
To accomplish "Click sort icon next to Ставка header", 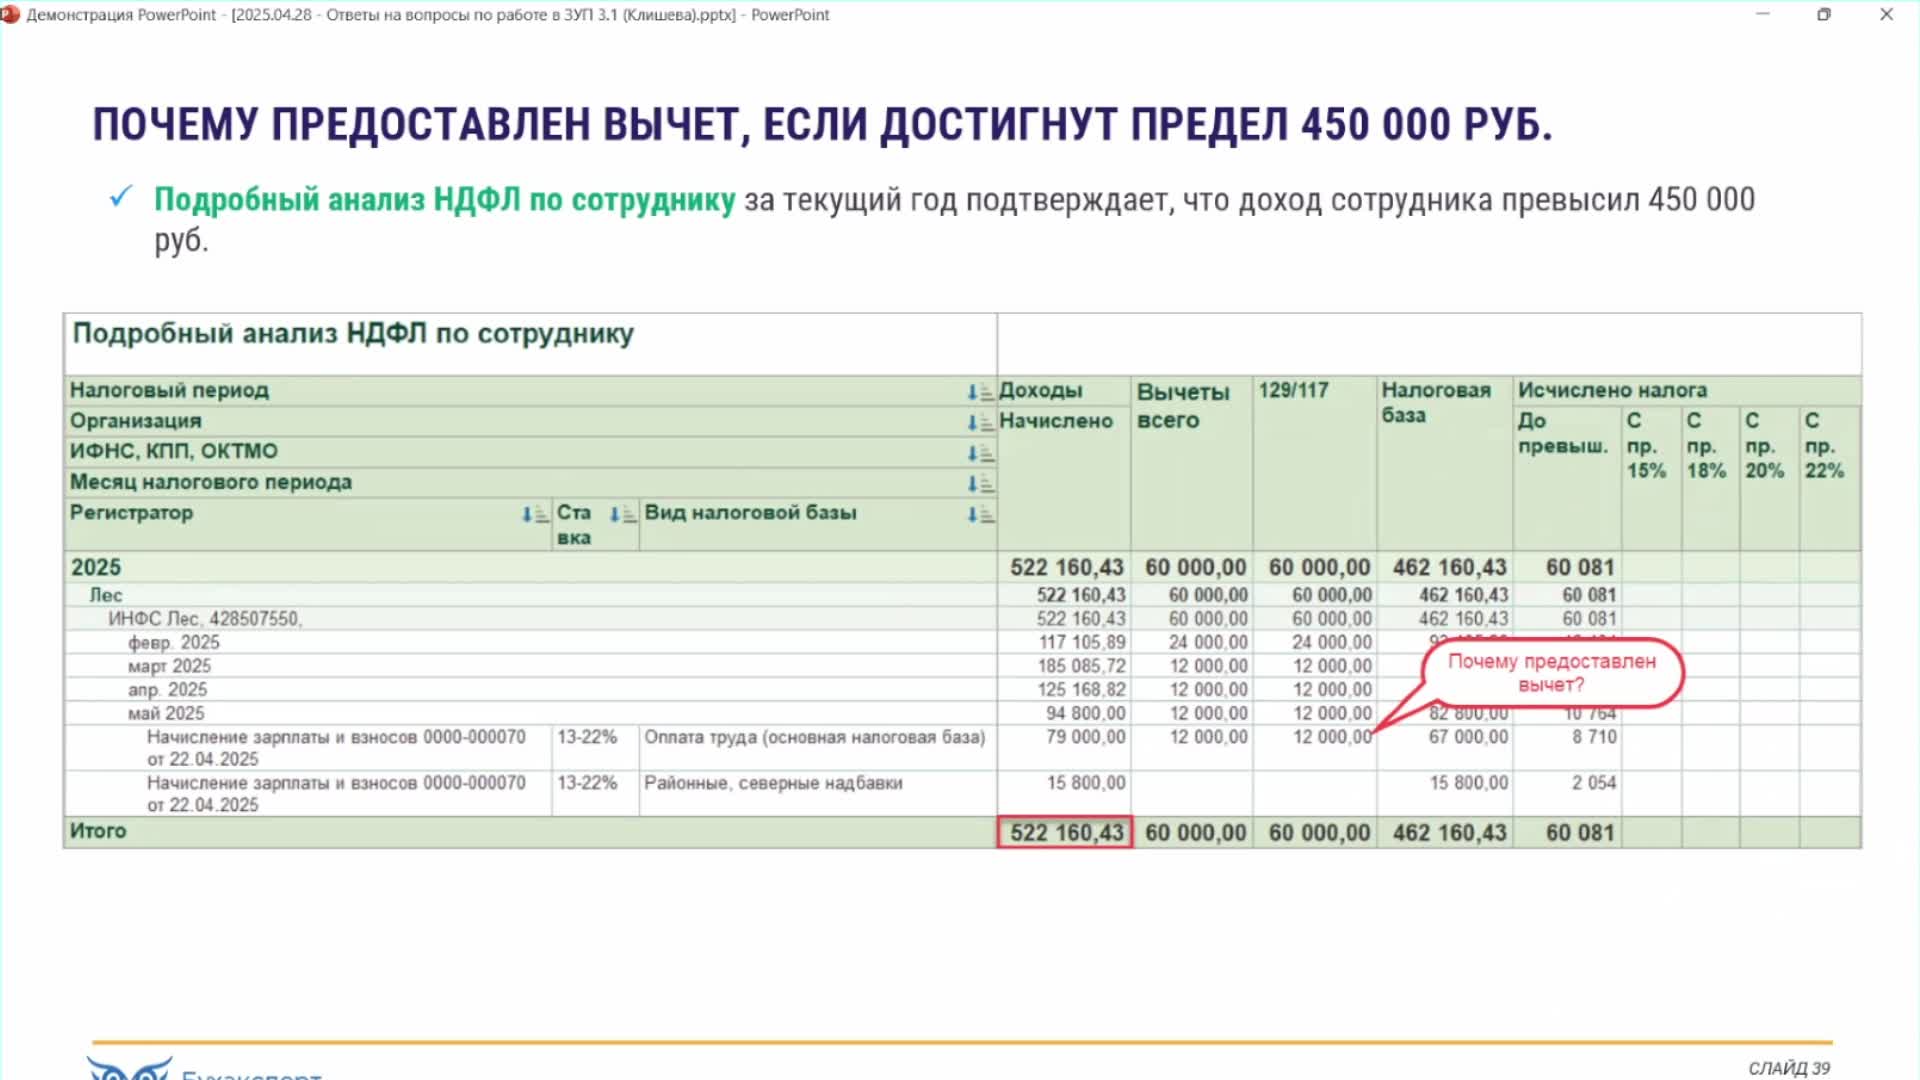I will click(622, 514).
